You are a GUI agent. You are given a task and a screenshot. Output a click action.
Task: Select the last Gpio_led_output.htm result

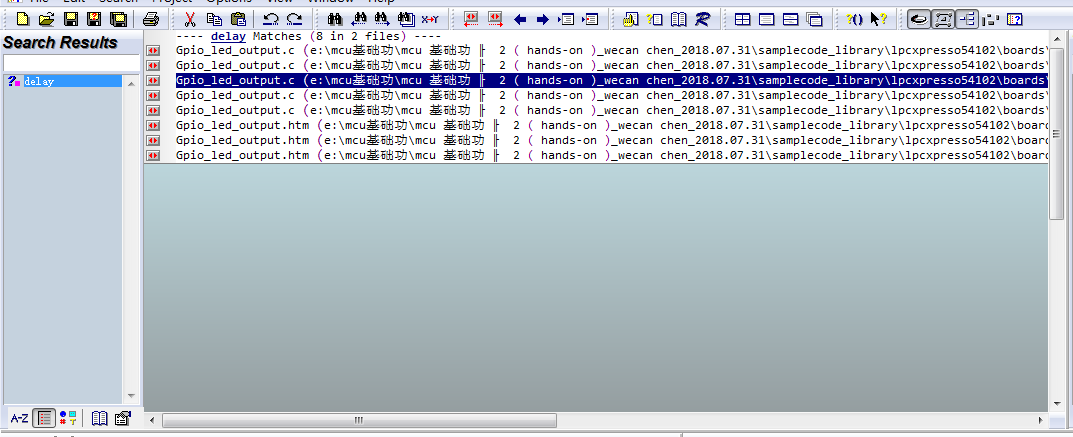point(242,155)
